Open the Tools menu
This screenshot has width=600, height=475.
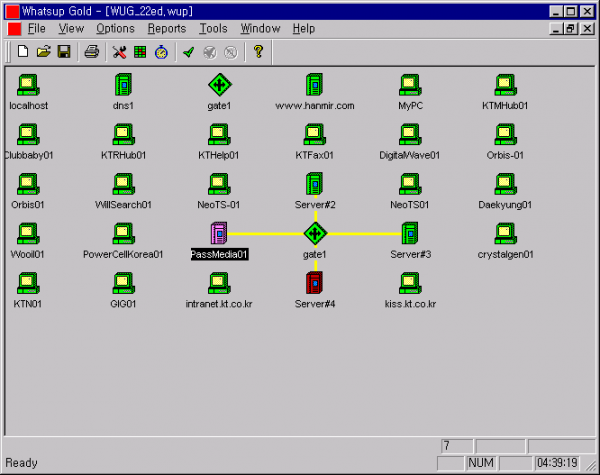point(213,29)
